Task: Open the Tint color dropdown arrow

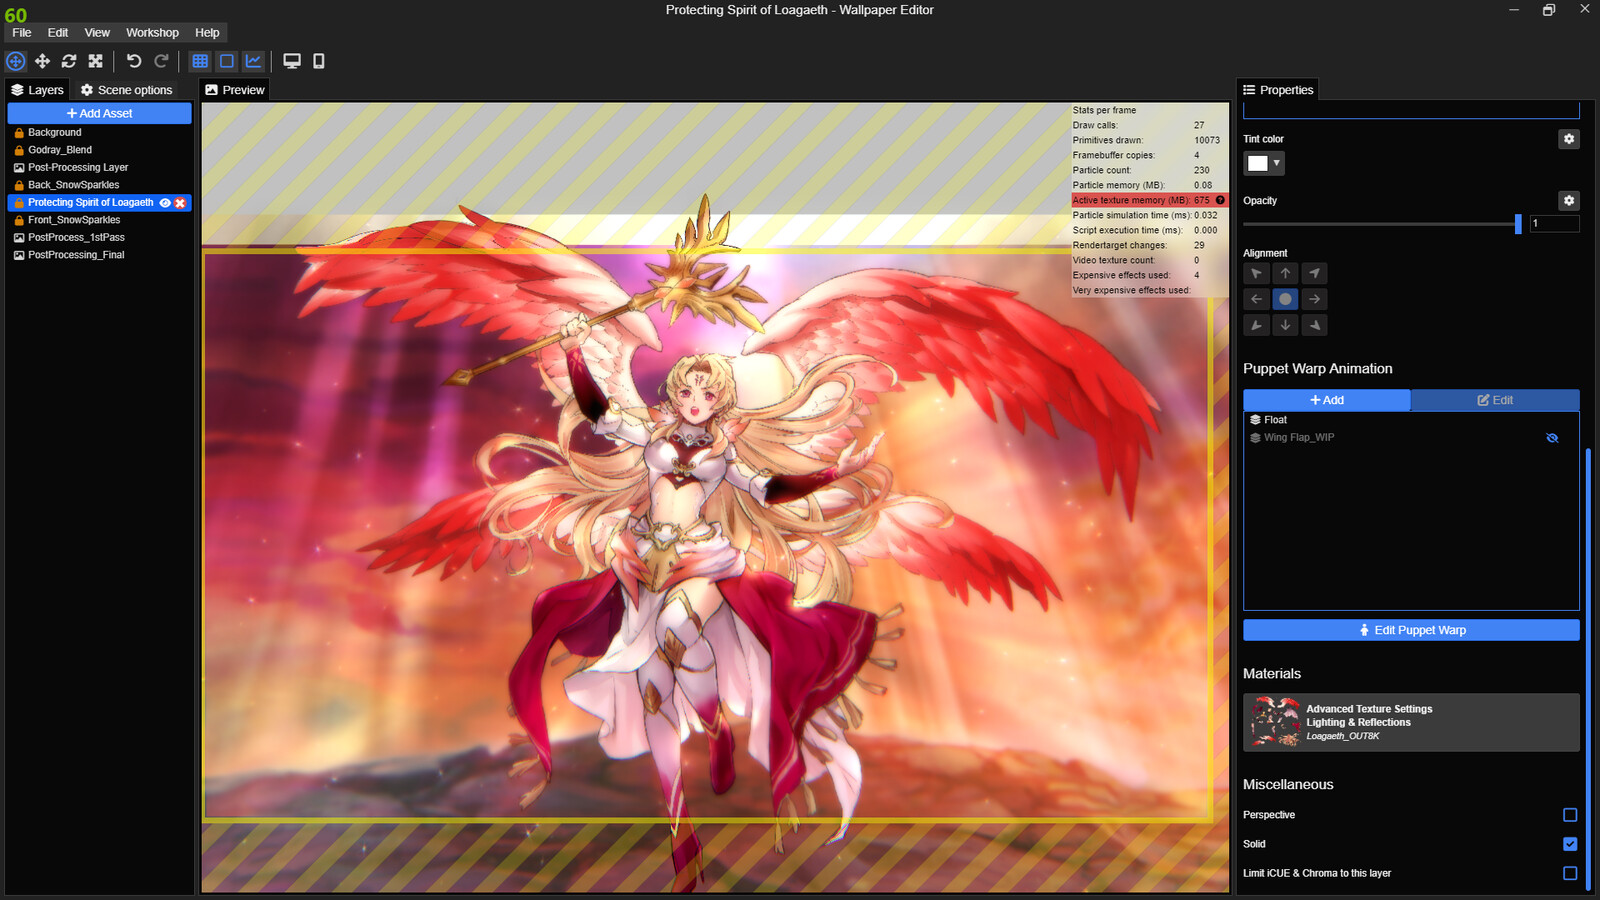Action: pos(1277,163)
